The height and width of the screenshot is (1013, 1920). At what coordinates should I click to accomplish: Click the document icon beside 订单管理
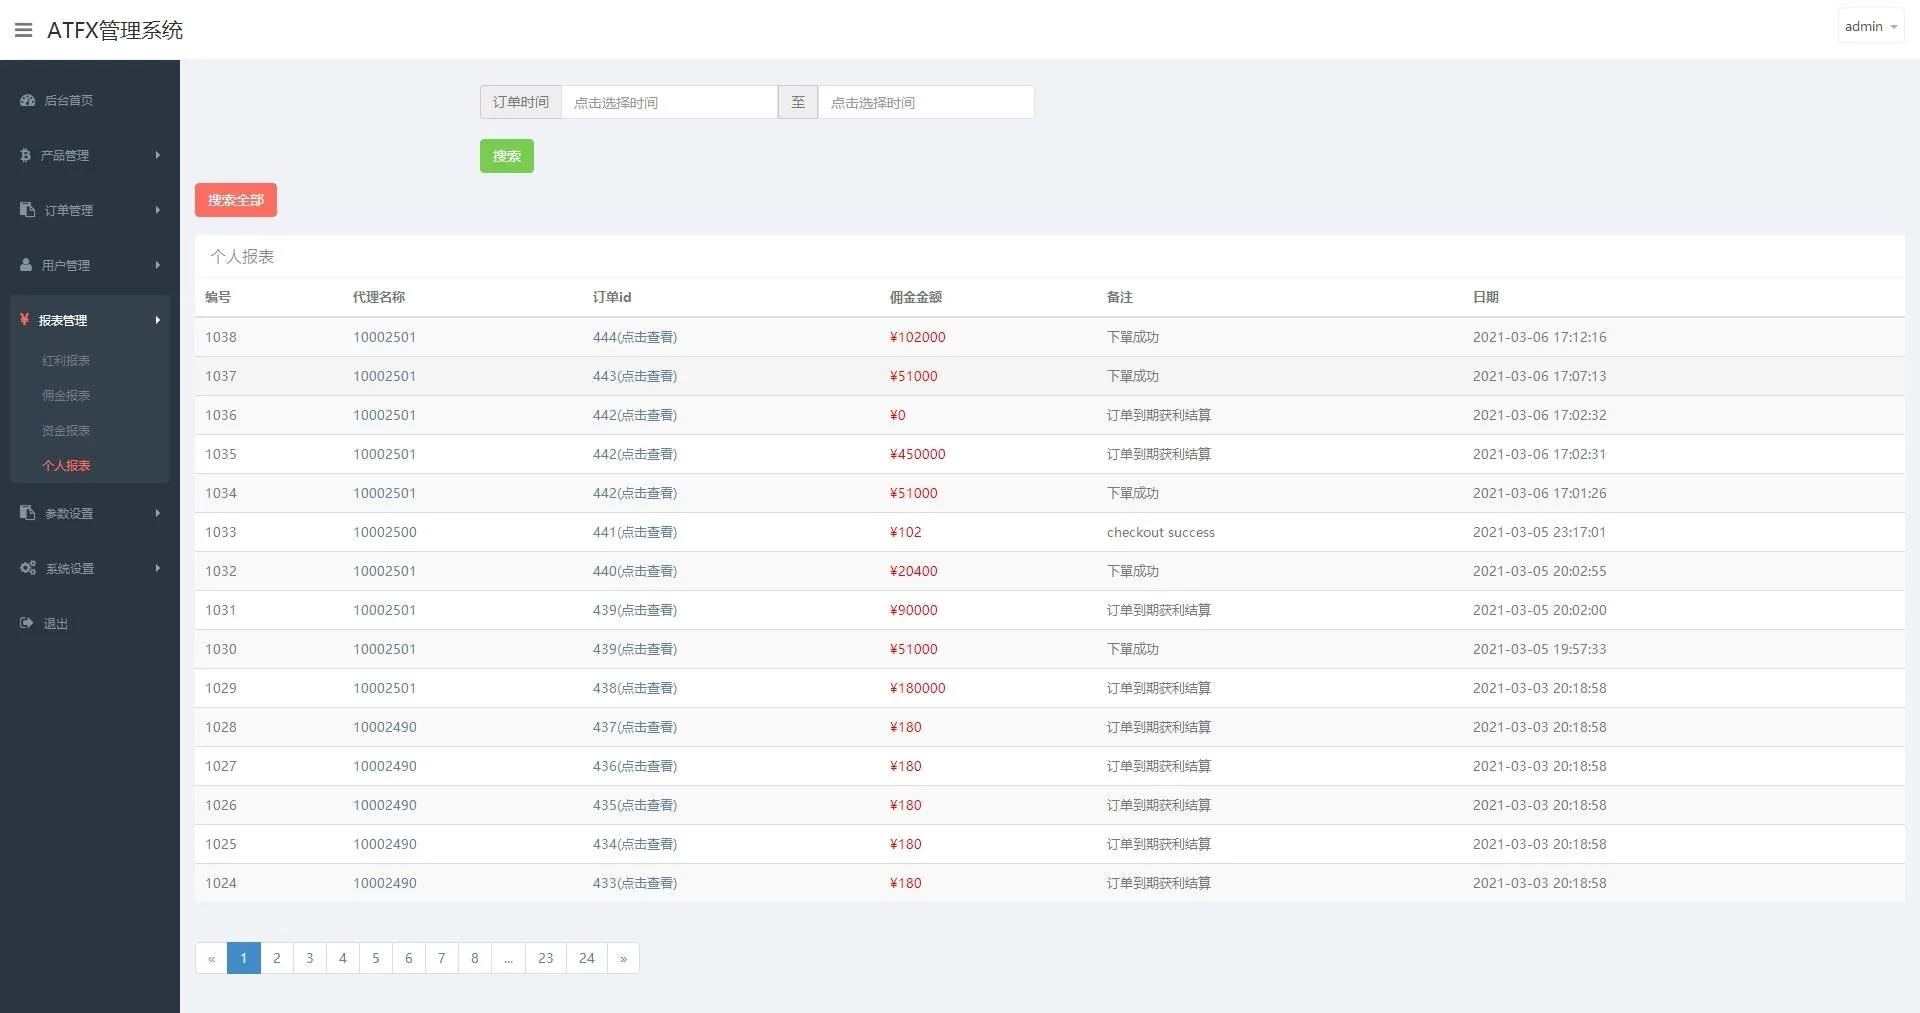click(27, 210)
